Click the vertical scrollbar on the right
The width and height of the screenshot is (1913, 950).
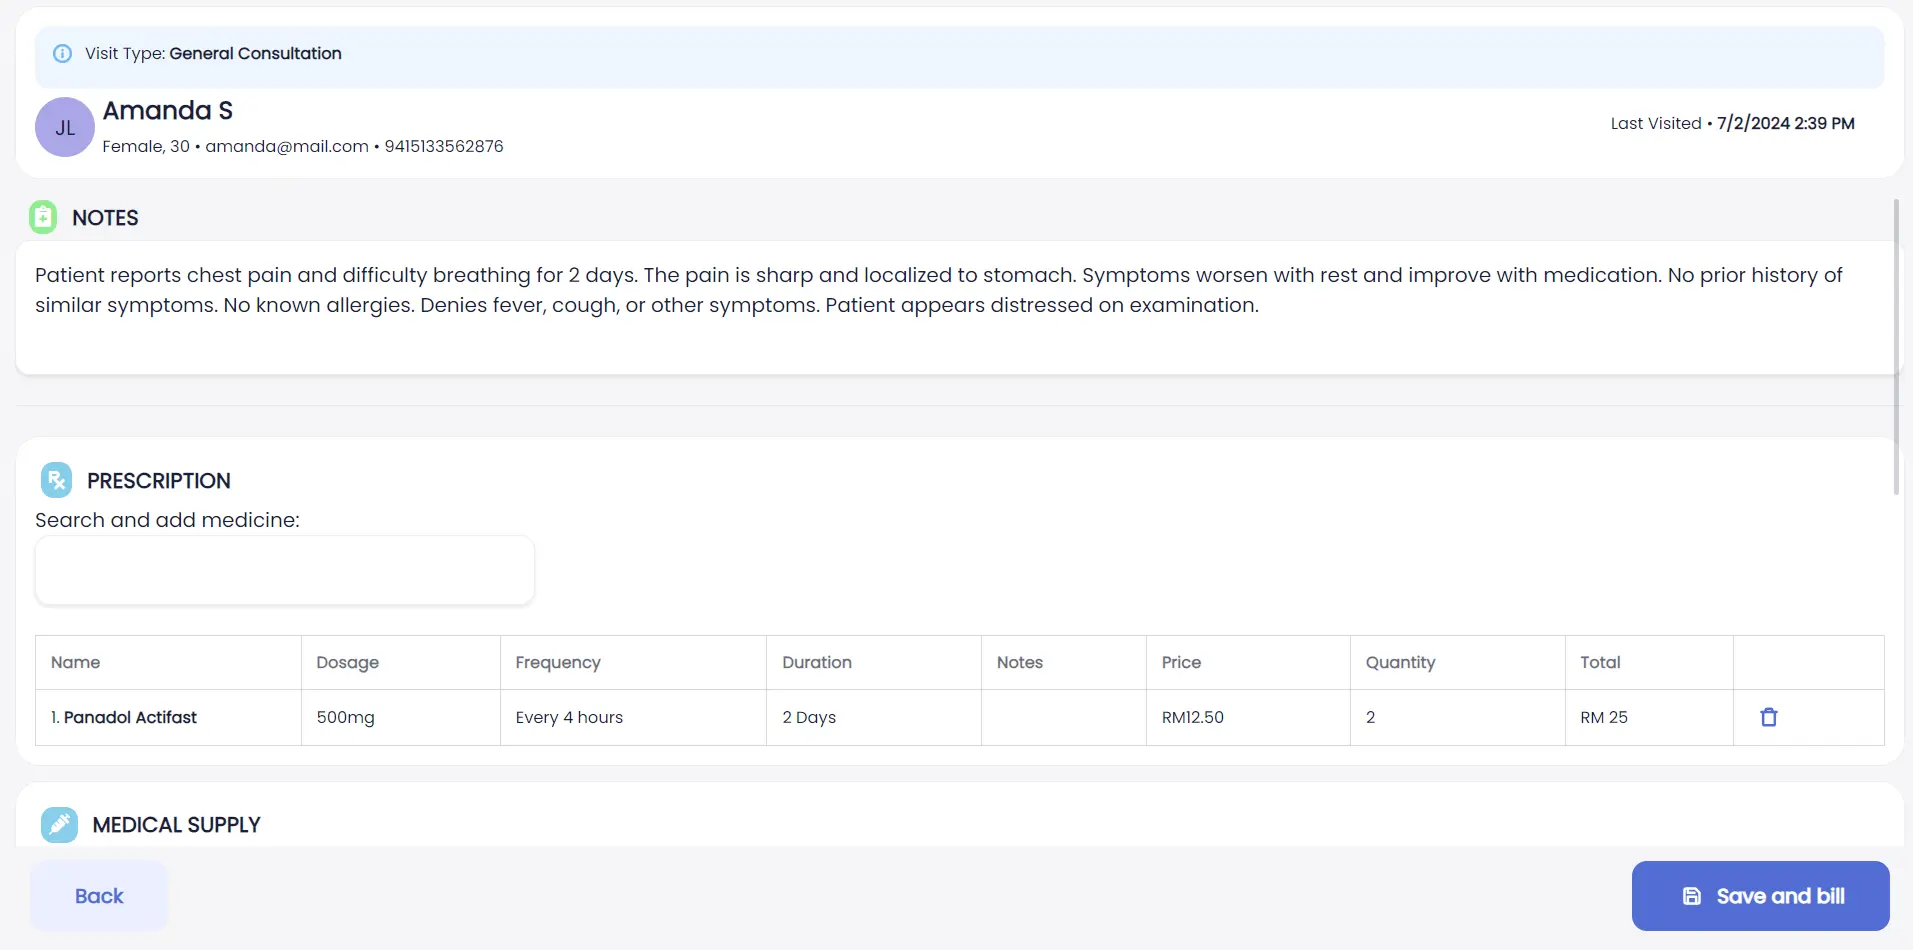[1896, 345]
